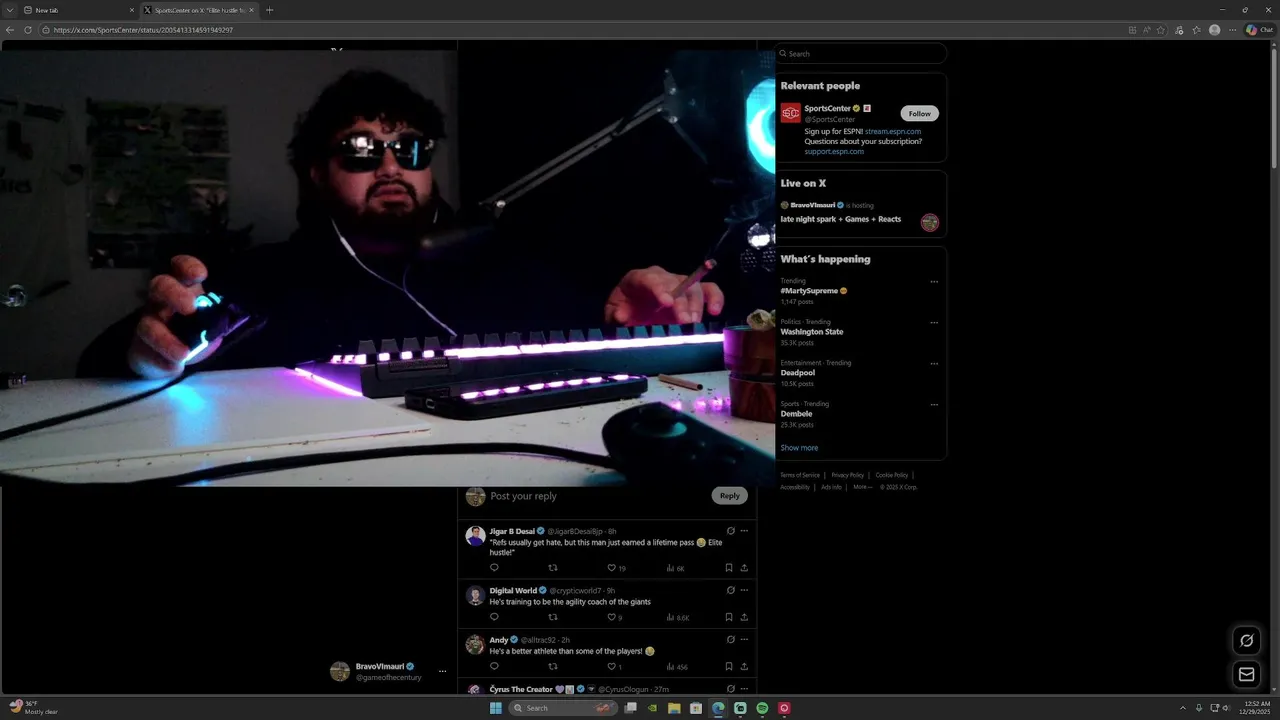This screenshot has width=1280, height=720.
Task: Expand the More footer menu
Action: coord(861,487)
